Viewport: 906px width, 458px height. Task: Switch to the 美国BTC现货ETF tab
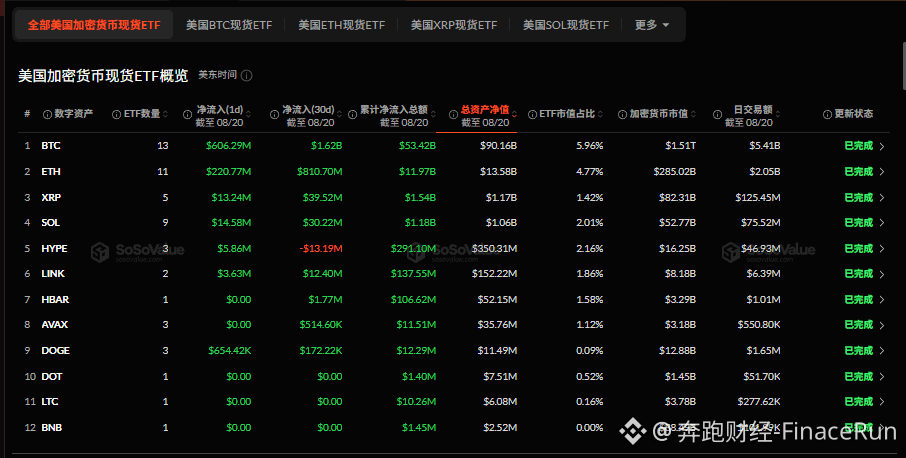click(229, 25)
